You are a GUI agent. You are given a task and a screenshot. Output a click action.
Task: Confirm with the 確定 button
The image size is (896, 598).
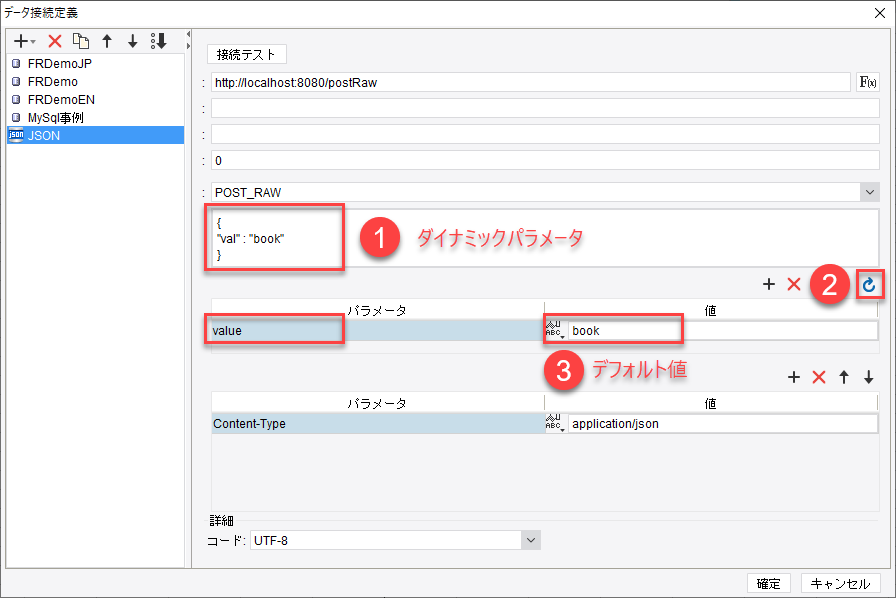click(769, 583)
